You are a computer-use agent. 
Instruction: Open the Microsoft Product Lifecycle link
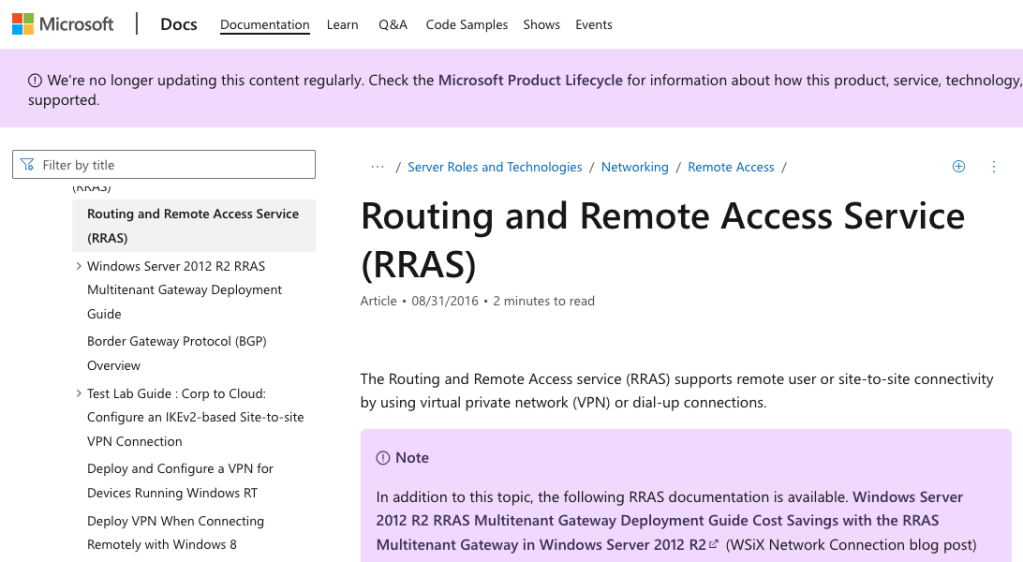(530, 80)
